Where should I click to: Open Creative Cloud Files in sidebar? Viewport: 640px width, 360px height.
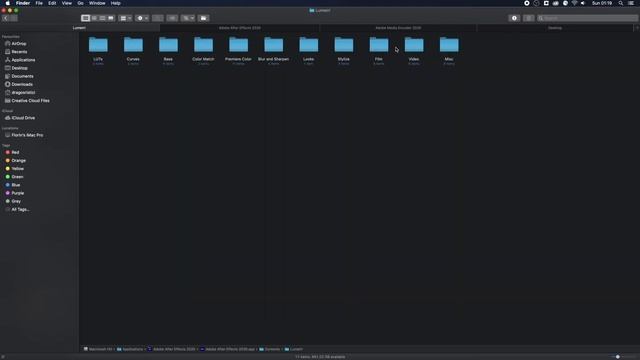(x=30, y=101)
